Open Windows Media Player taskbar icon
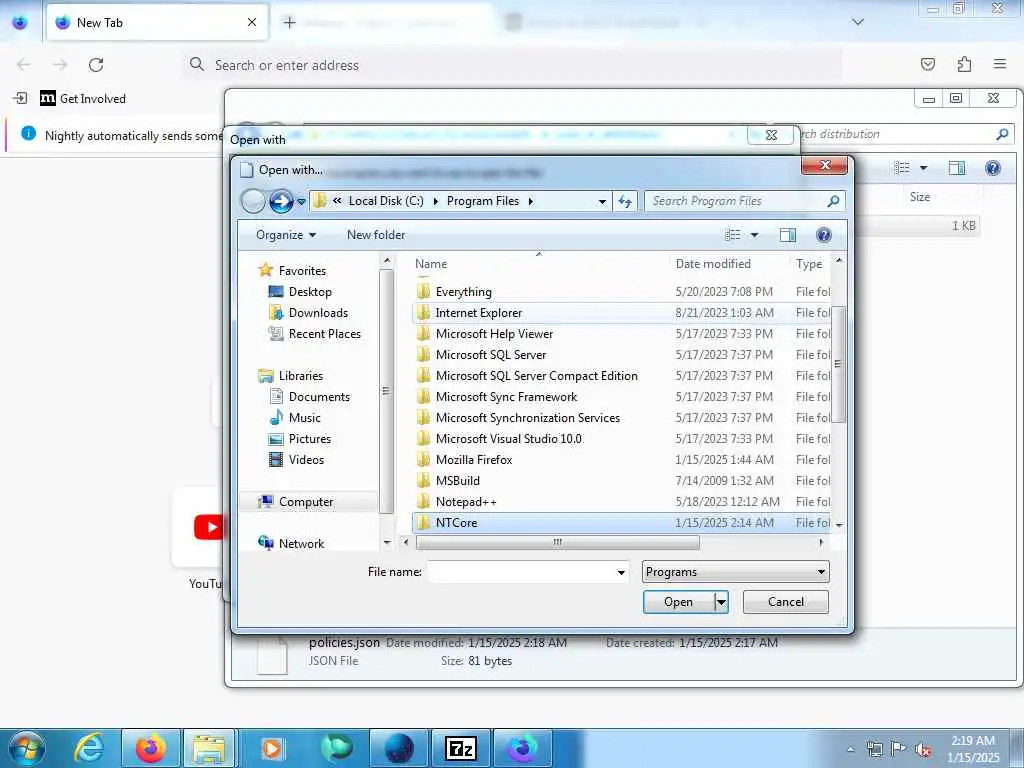This screenshot has width=1024, height=768. 272,748
